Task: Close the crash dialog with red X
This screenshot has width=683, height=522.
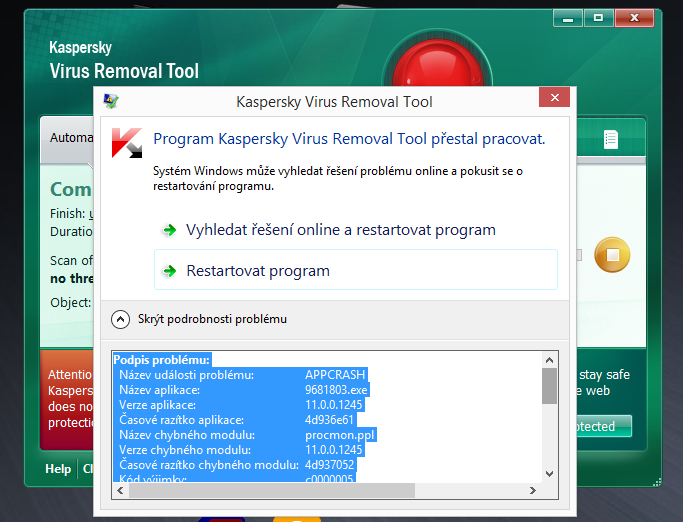Action: point(554,98)
